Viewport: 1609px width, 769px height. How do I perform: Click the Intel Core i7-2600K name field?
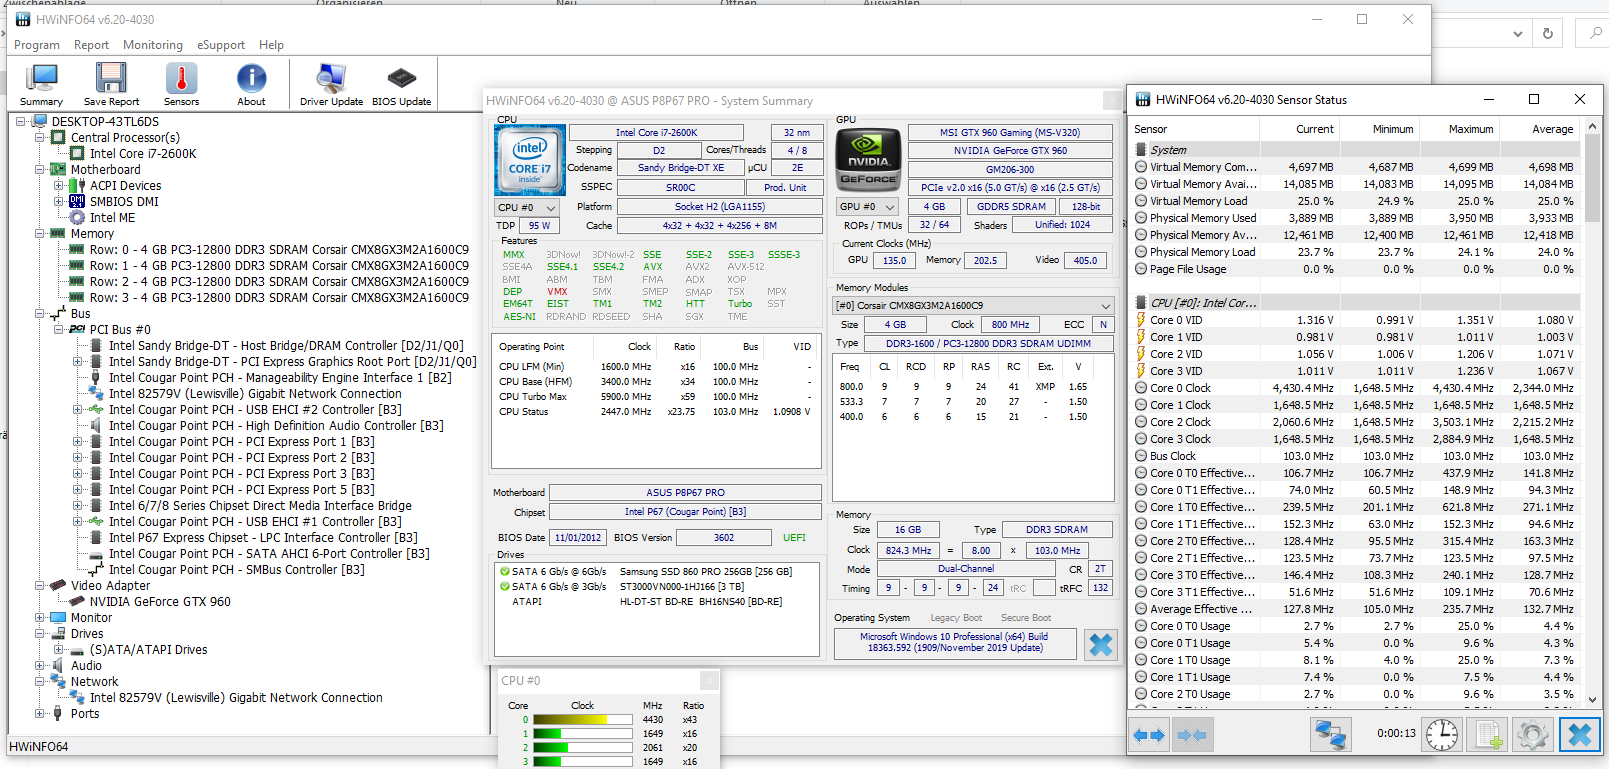point(656,132)
